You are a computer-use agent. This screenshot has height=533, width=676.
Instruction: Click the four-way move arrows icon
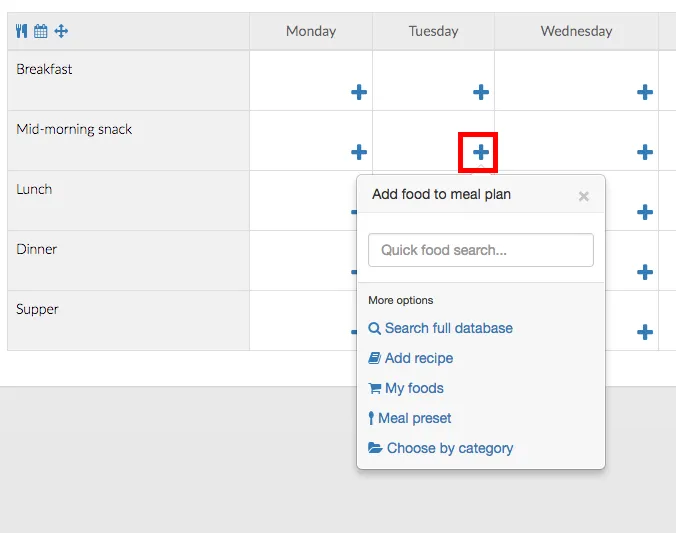click(61, 31)
